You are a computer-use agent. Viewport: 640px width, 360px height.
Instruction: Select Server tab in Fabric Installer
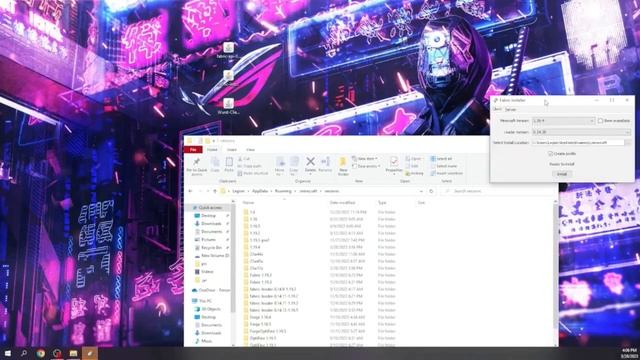click(510, 109)
